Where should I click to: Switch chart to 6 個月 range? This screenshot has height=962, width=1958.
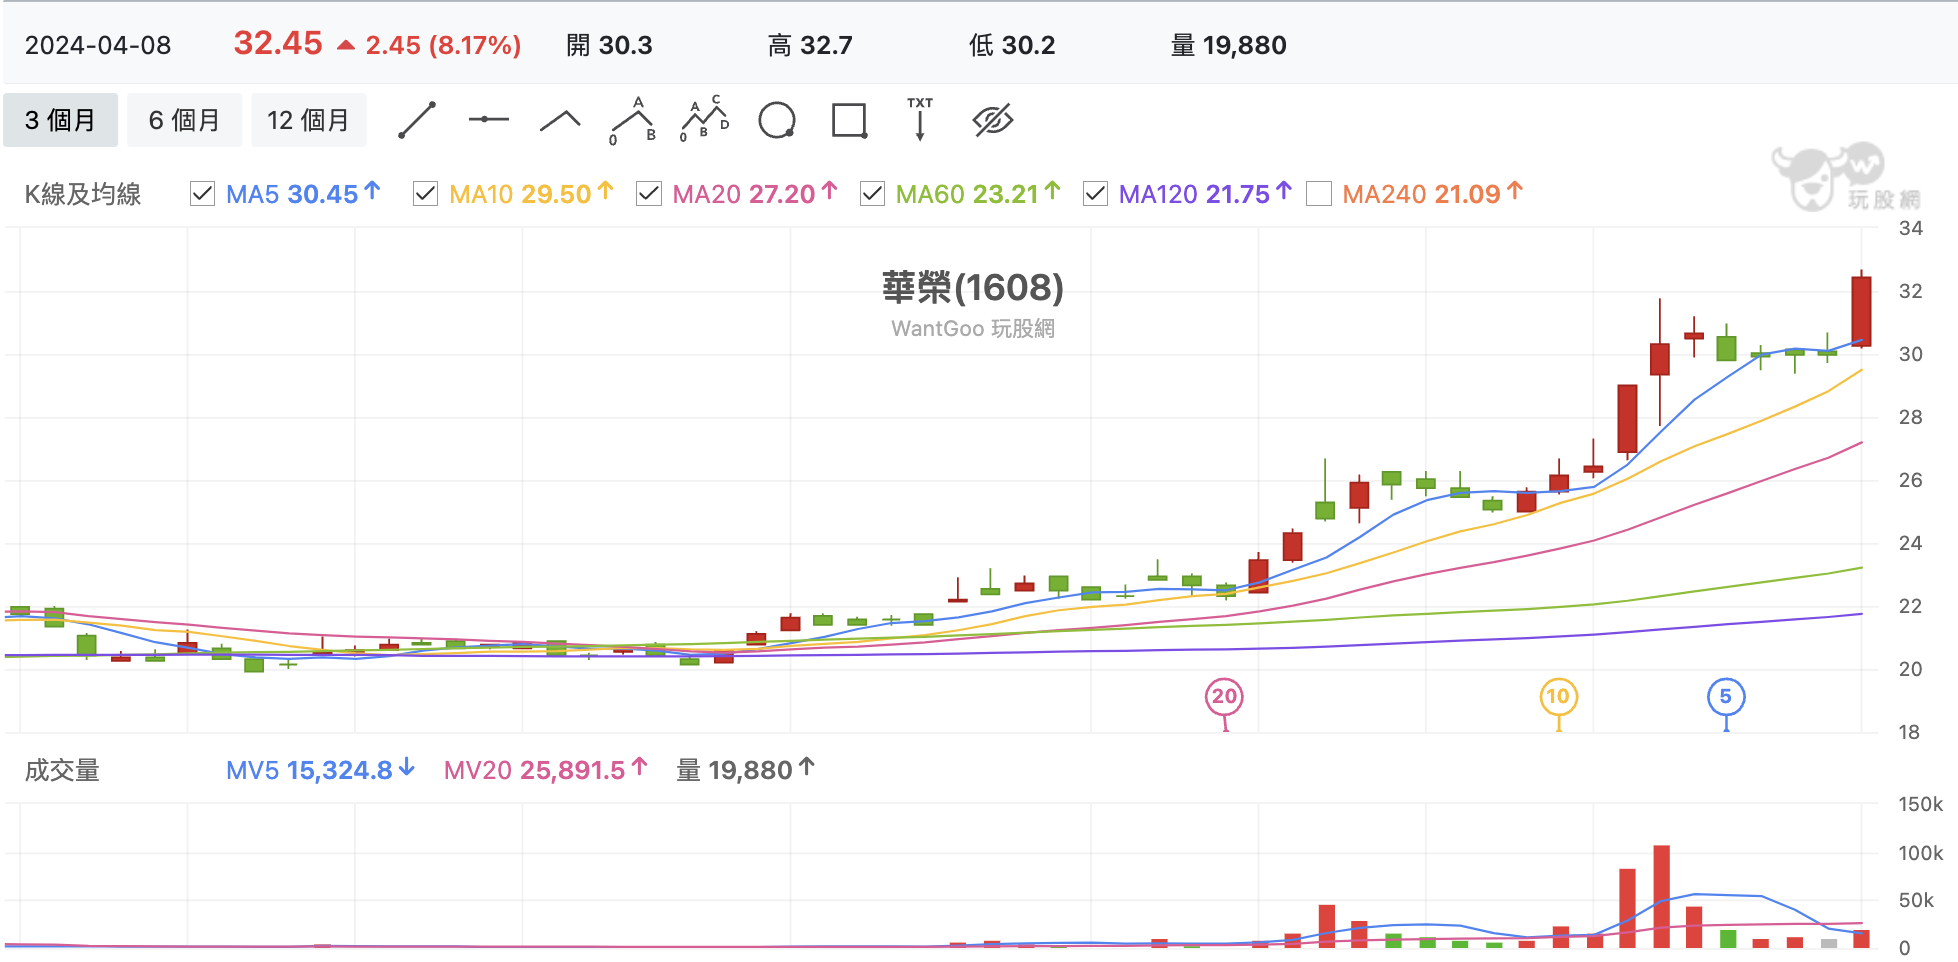(184, 120)
